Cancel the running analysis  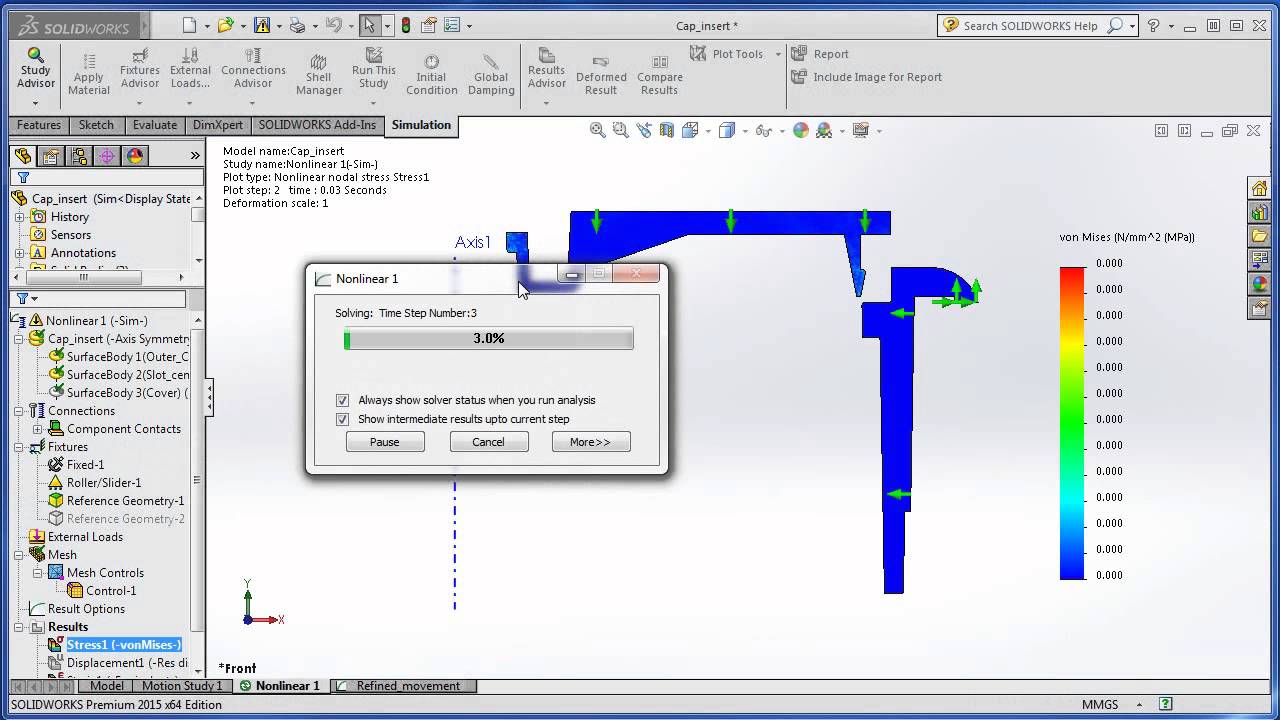coord(488,442)
